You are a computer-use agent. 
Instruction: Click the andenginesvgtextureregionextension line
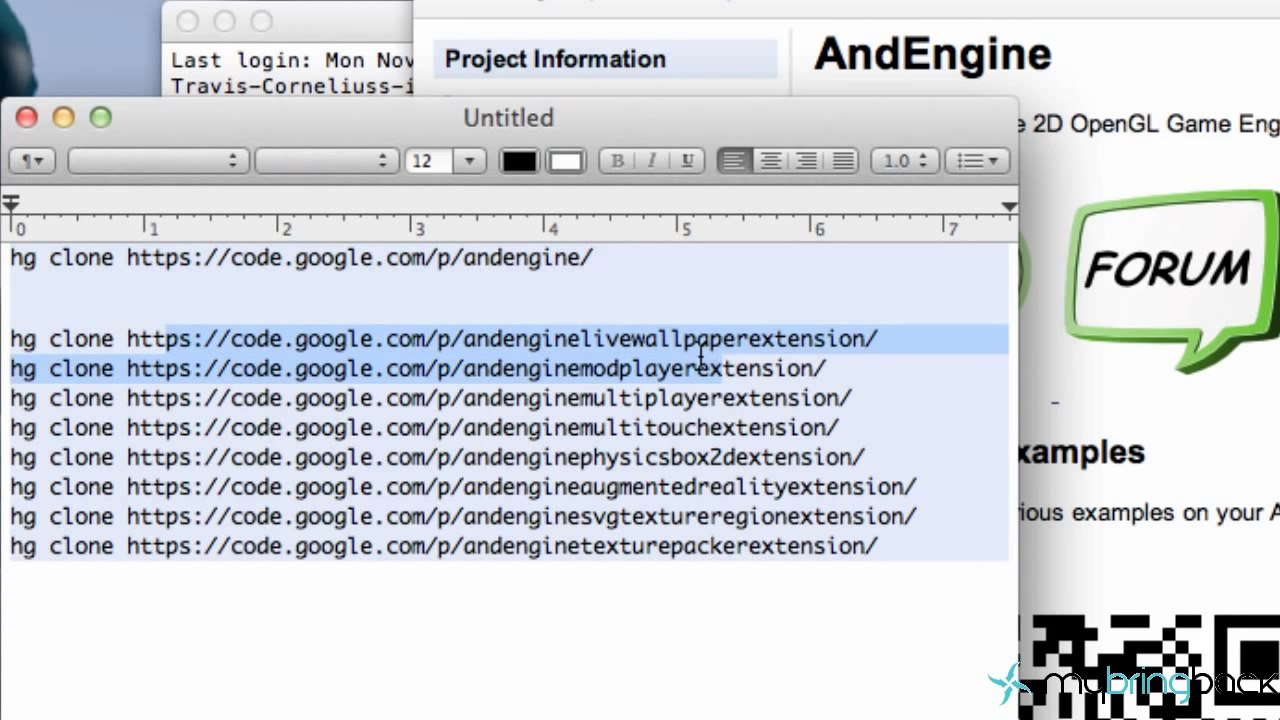point(463,517)
